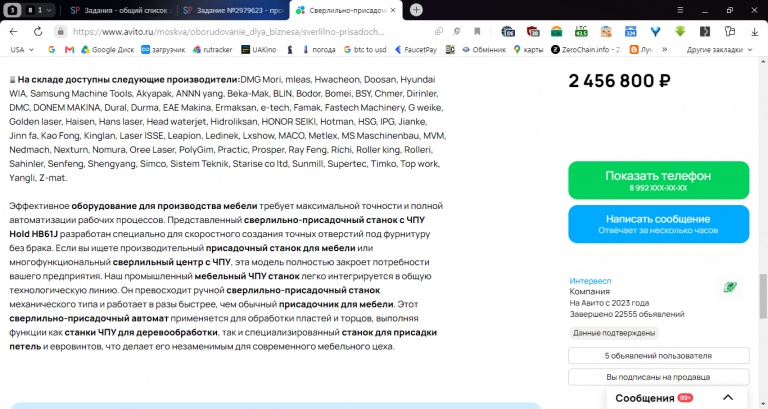768x409 pixels.
Task: Open the USA bookmarks folder dropdown
Action: point(22,49)
